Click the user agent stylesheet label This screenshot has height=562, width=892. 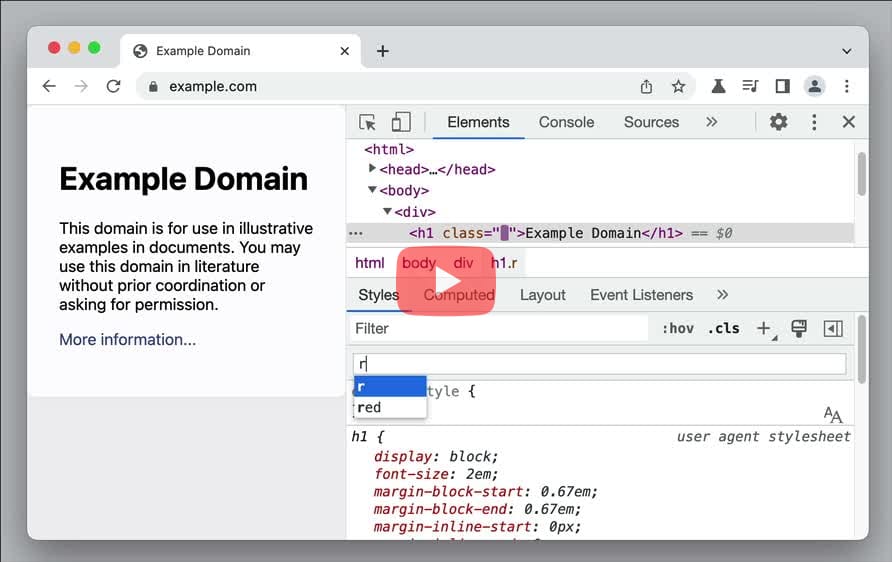tap(763, 436)
